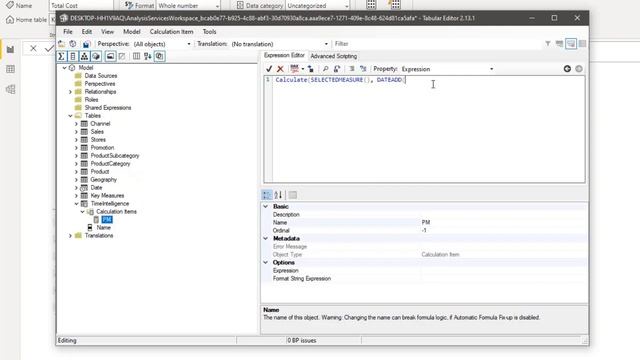Toggle hierarchies display icon
Image resolution: width=640 pixels, height=360 pixels.
tap(84, 56)
